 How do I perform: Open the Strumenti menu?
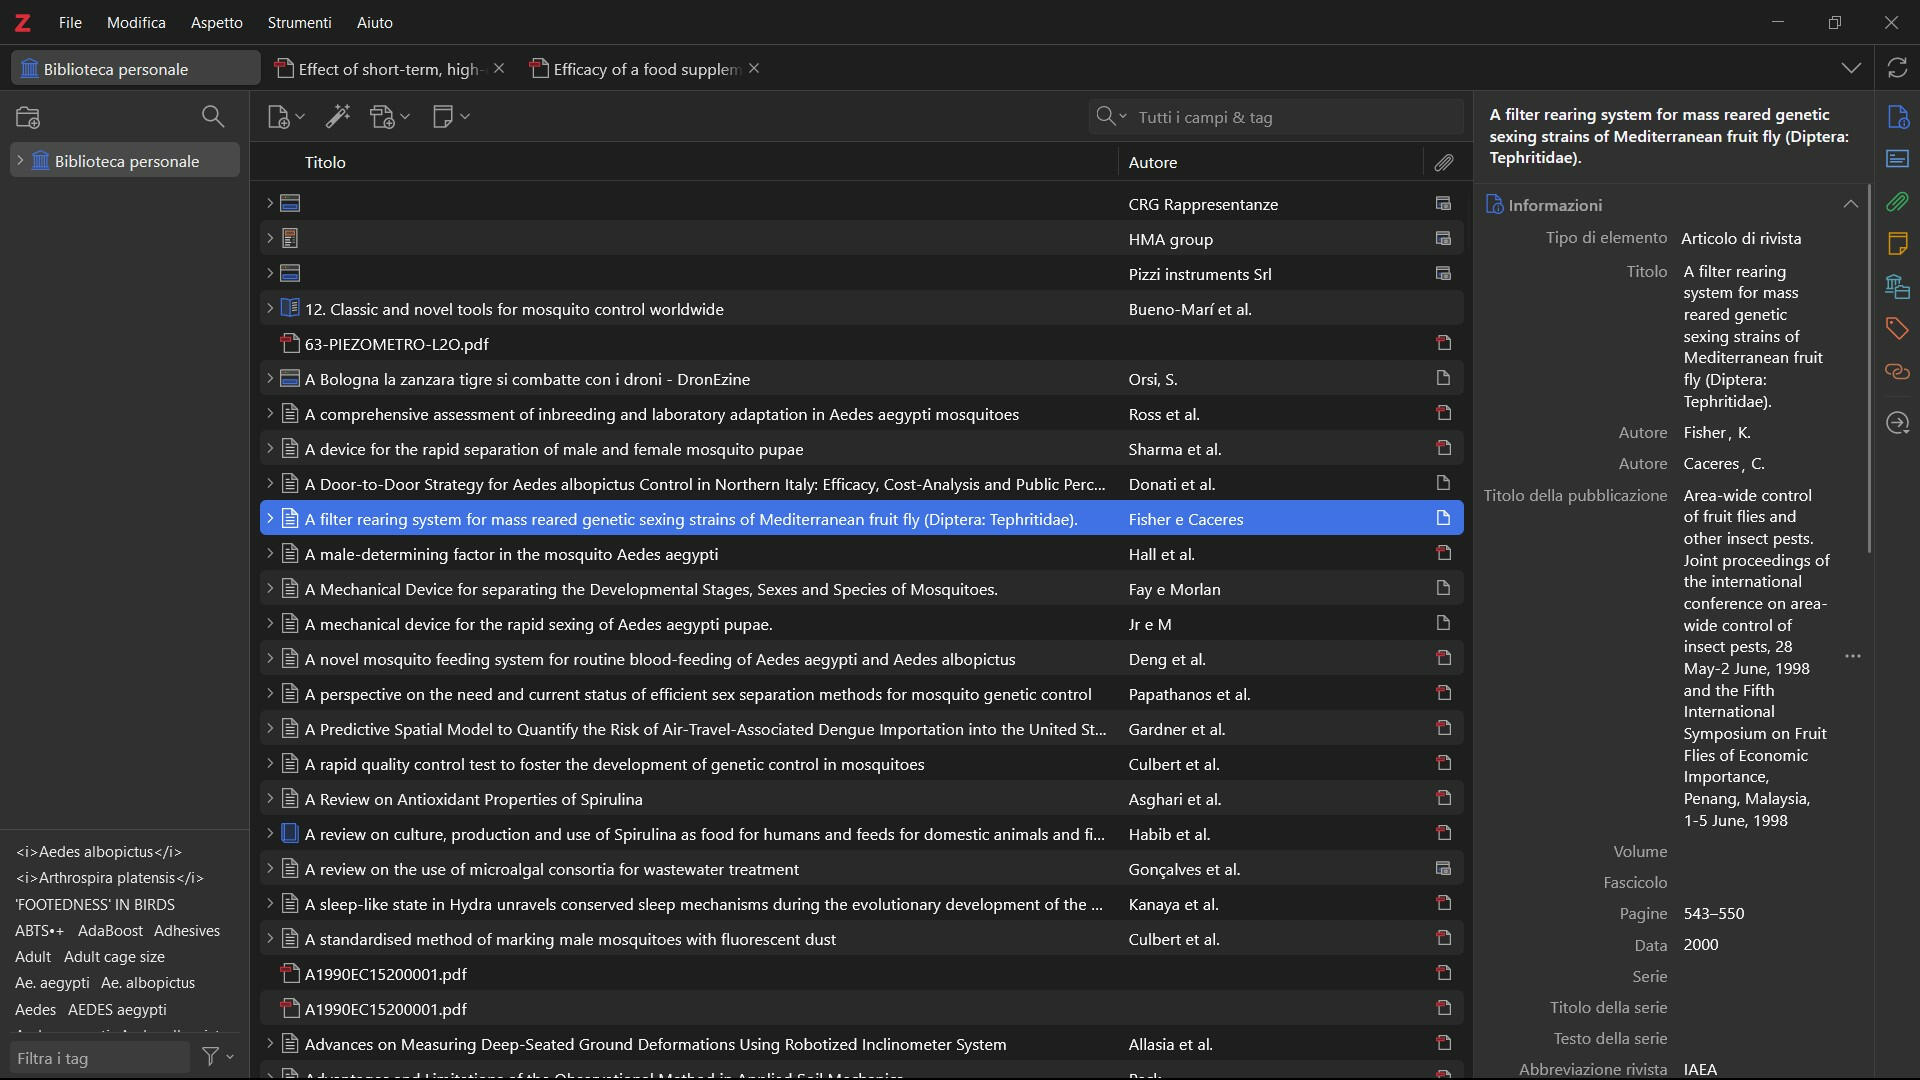tap(299, 22)
